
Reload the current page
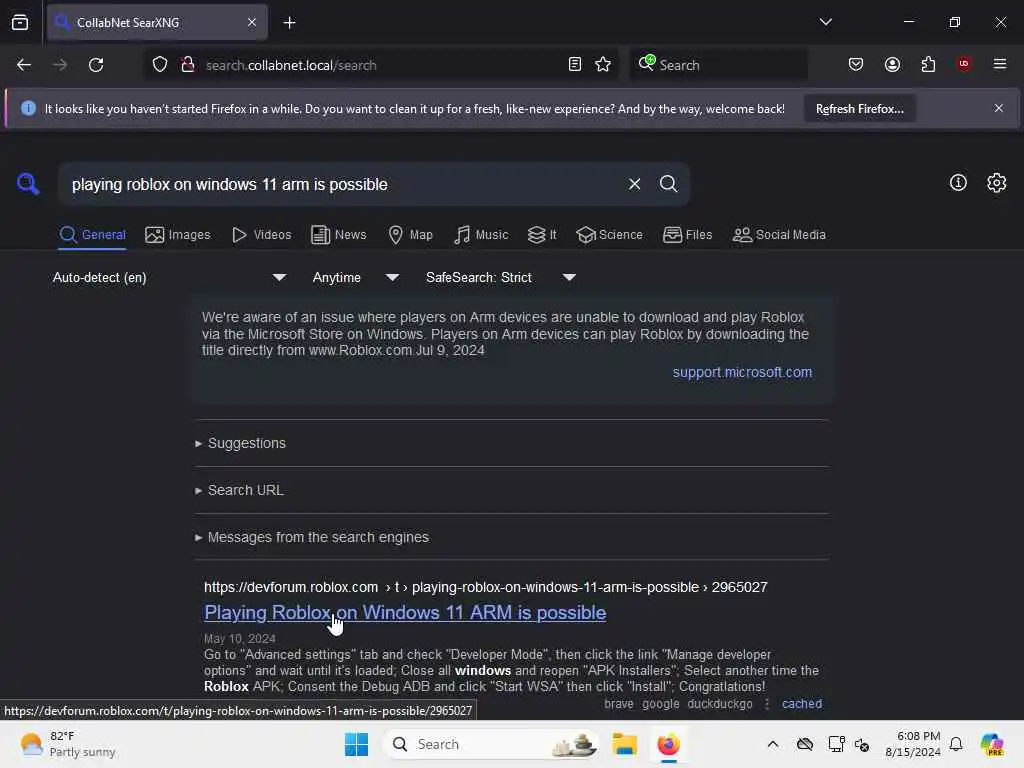point(96,65)
